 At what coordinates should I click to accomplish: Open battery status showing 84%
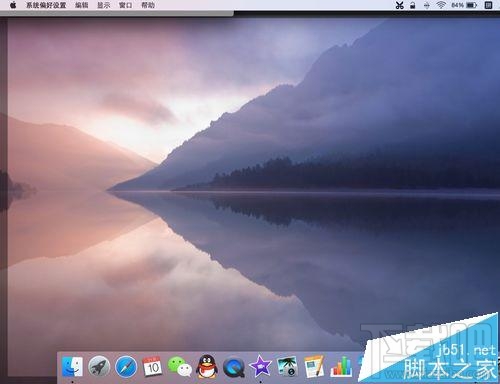point(464,5)
